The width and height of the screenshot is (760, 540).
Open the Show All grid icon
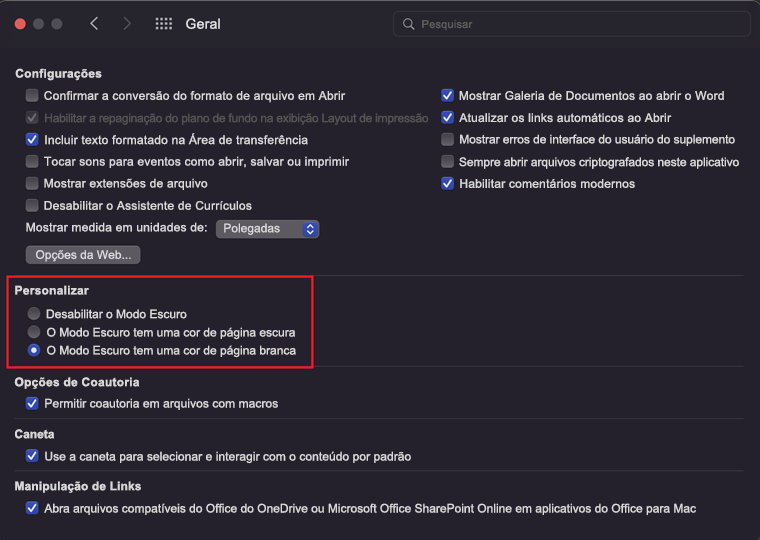(x=164, y=23)
